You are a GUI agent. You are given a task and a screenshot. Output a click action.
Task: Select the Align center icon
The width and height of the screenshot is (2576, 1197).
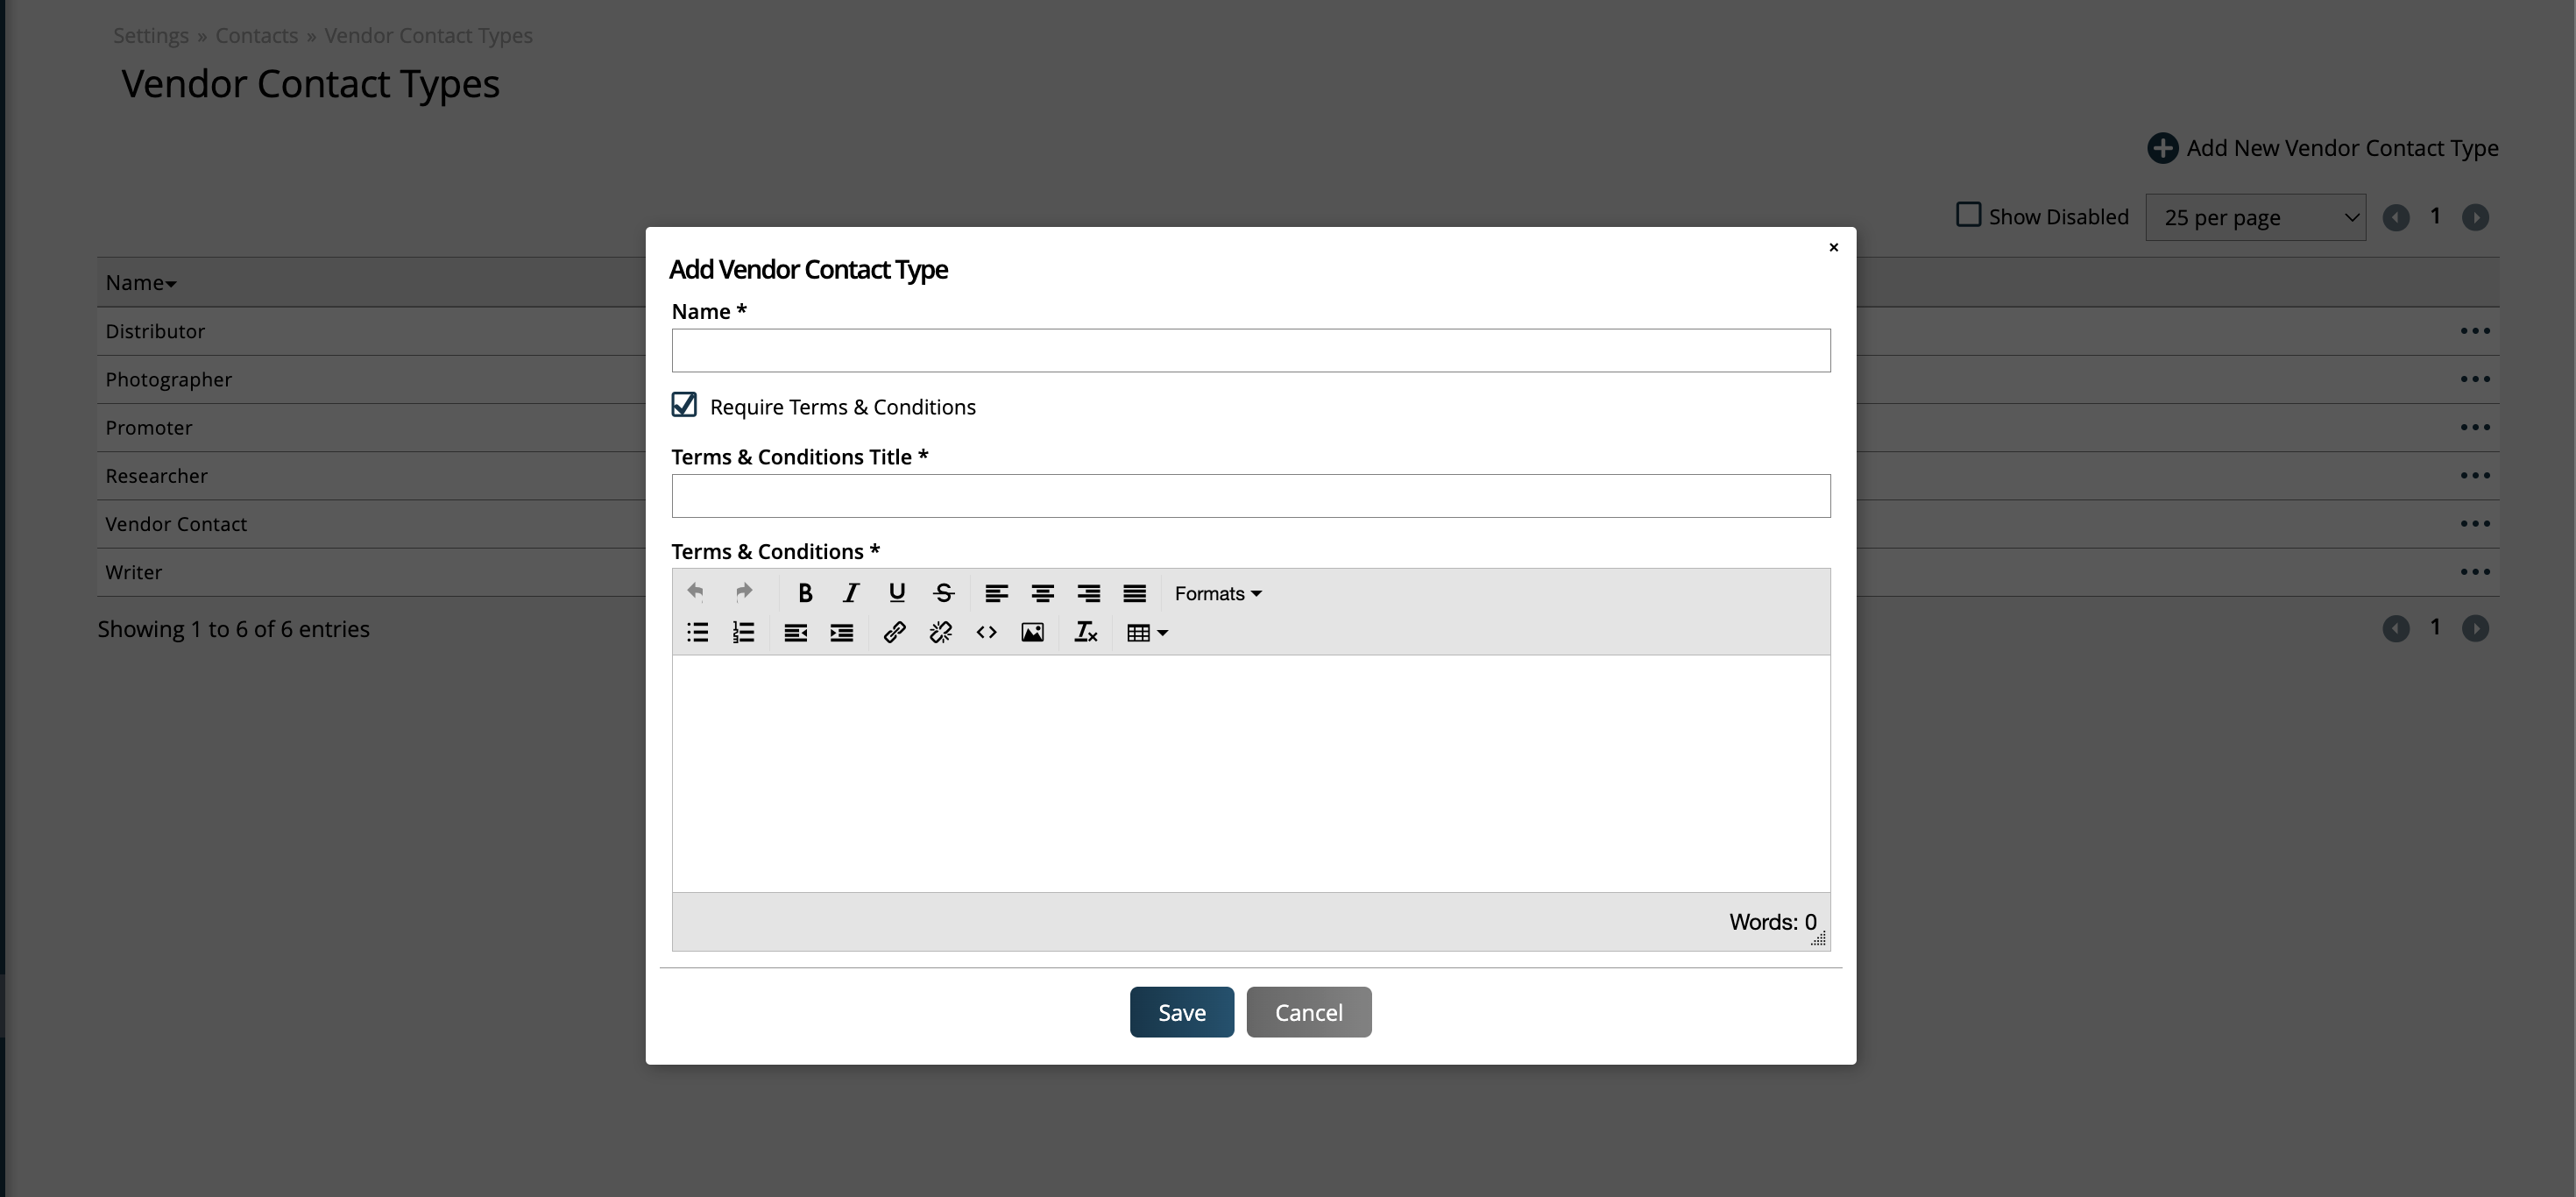(x=1042, y=592)
